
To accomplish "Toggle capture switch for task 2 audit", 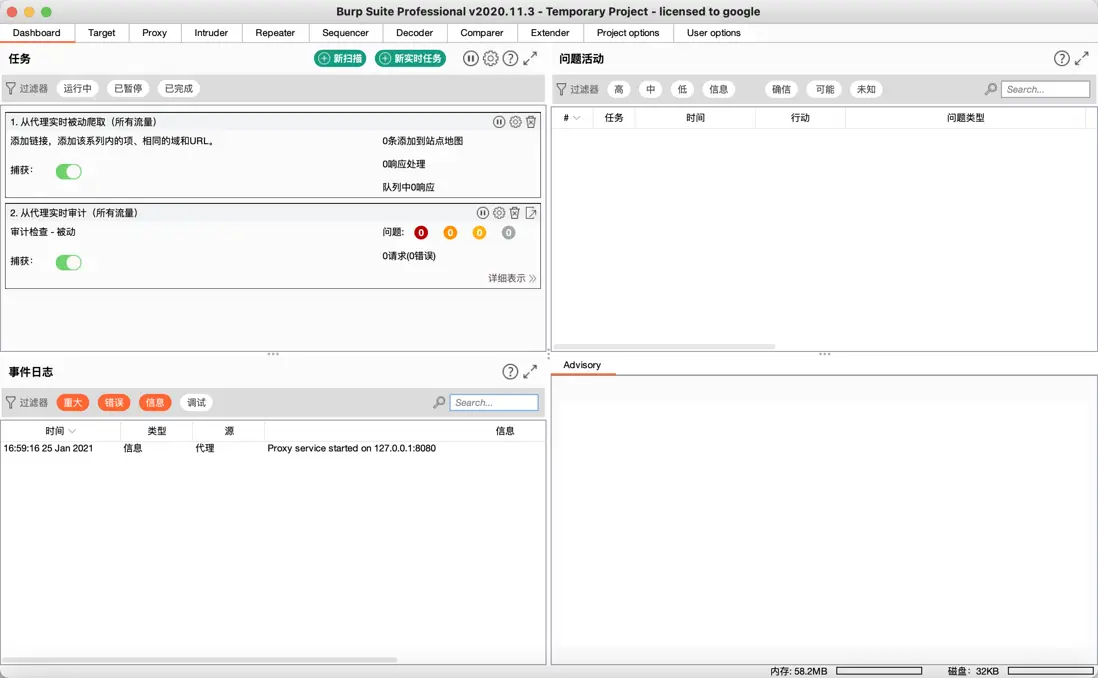I will coord(69,263).
